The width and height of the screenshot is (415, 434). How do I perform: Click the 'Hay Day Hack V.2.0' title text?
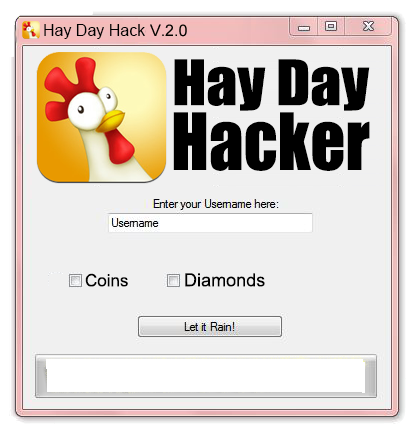(x=115, y=30)
